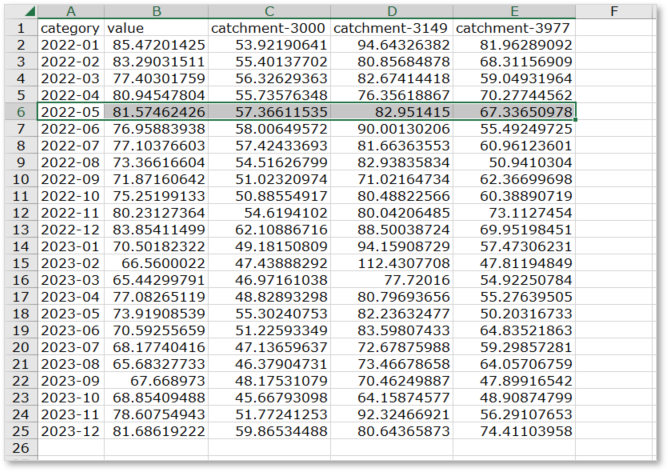The height and width of the screenshot is (472, 668).
Task: Select column B header
Action: coord(155,12)
